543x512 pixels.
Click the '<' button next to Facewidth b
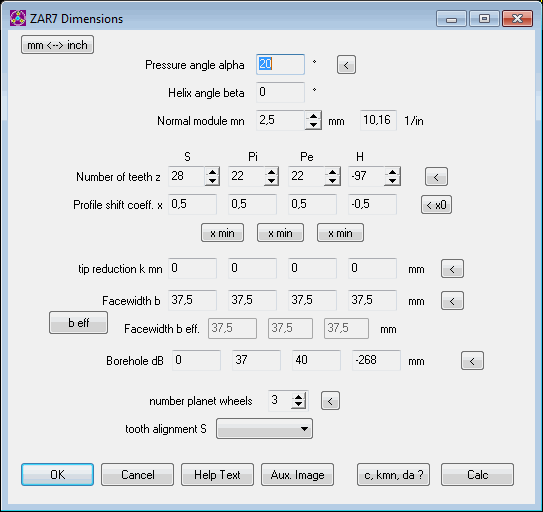pos(452,301)
